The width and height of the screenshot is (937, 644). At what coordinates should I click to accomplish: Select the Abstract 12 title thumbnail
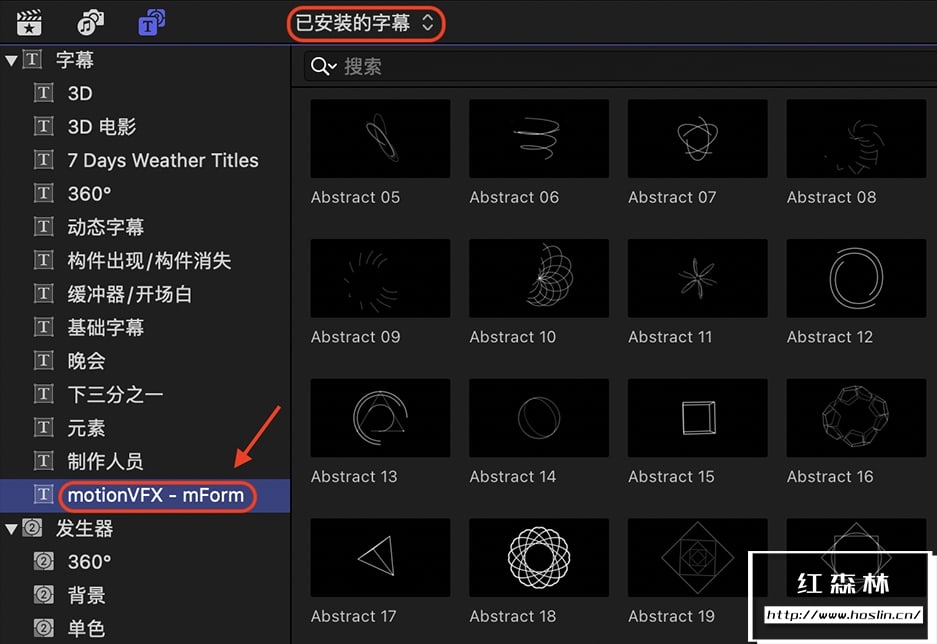[x=856, y=278]
